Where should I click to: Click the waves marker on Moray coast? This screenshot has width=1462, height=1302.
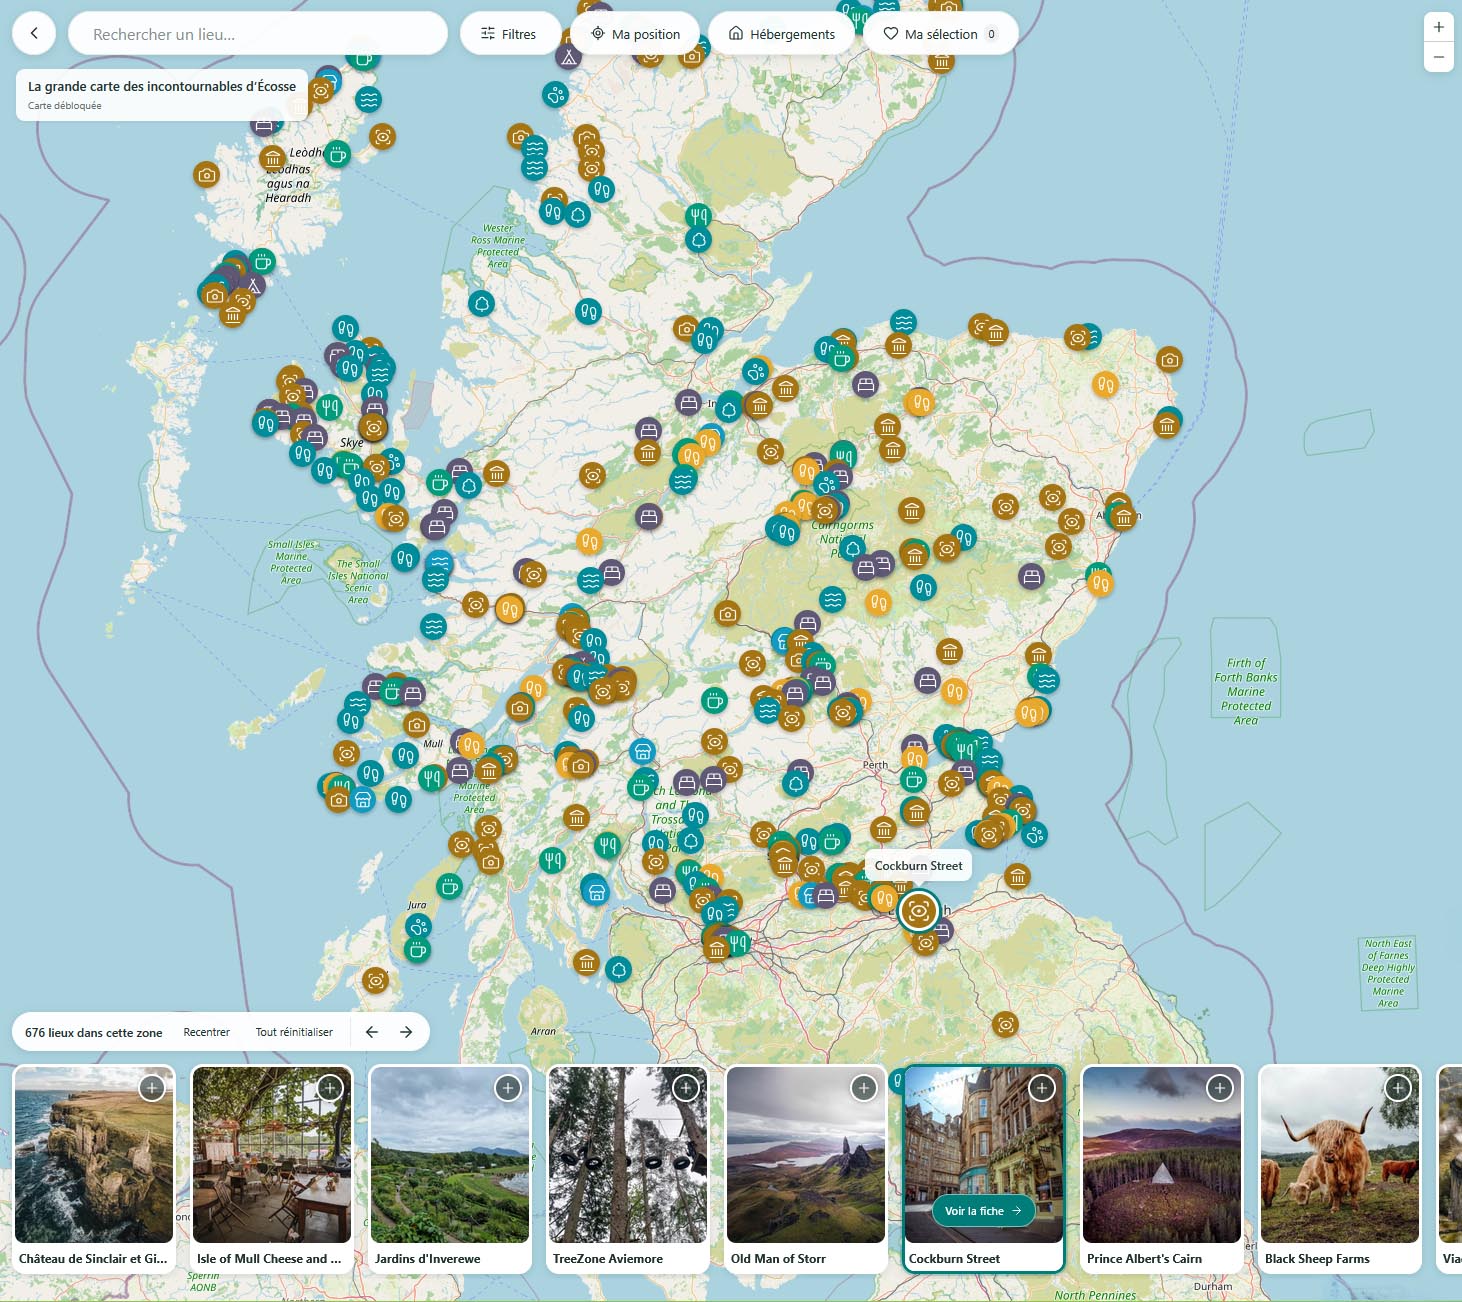click(903, 322)
